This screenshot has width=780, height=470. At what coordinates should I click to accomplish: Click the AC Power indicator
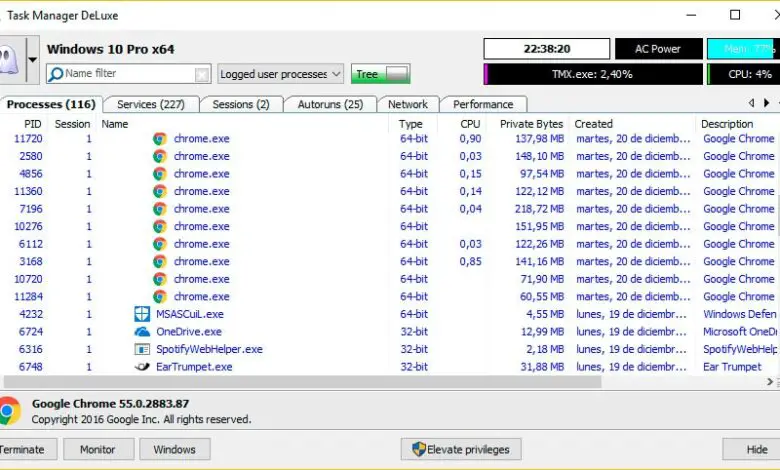pos(658,49)
